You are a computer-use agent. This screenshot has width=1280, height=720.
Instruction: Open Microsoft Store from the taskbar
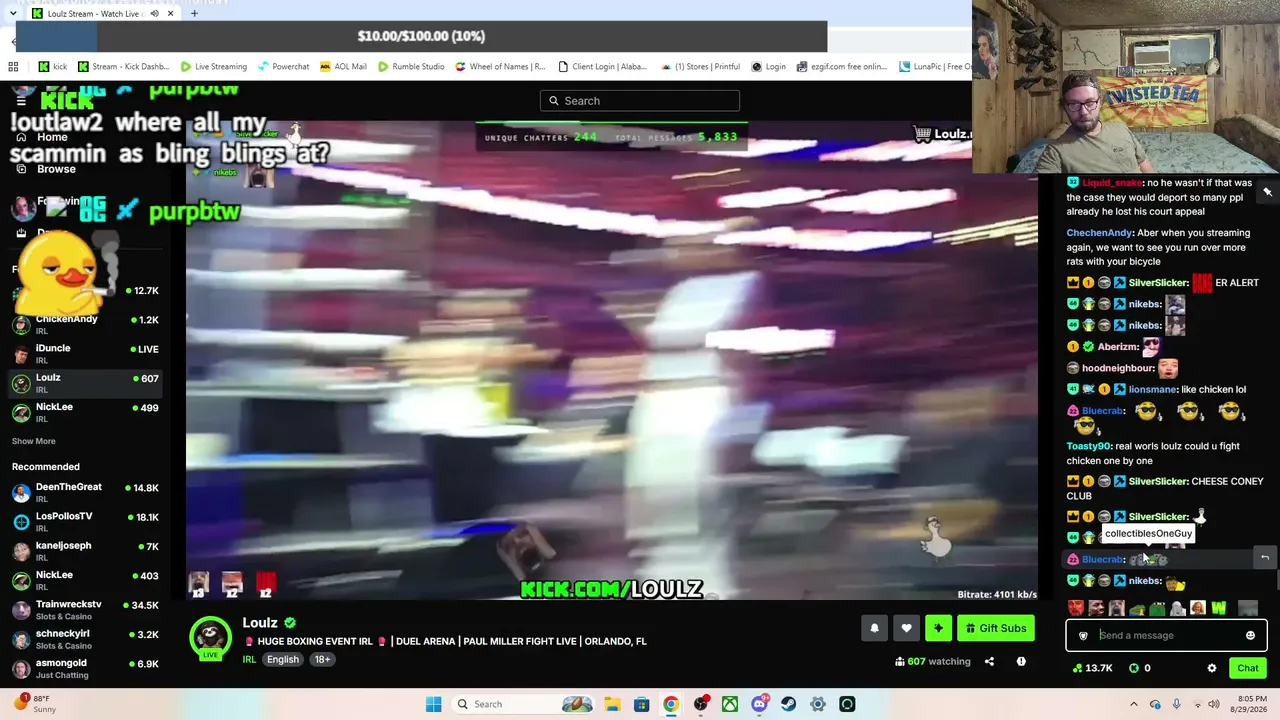coord(641,704)
